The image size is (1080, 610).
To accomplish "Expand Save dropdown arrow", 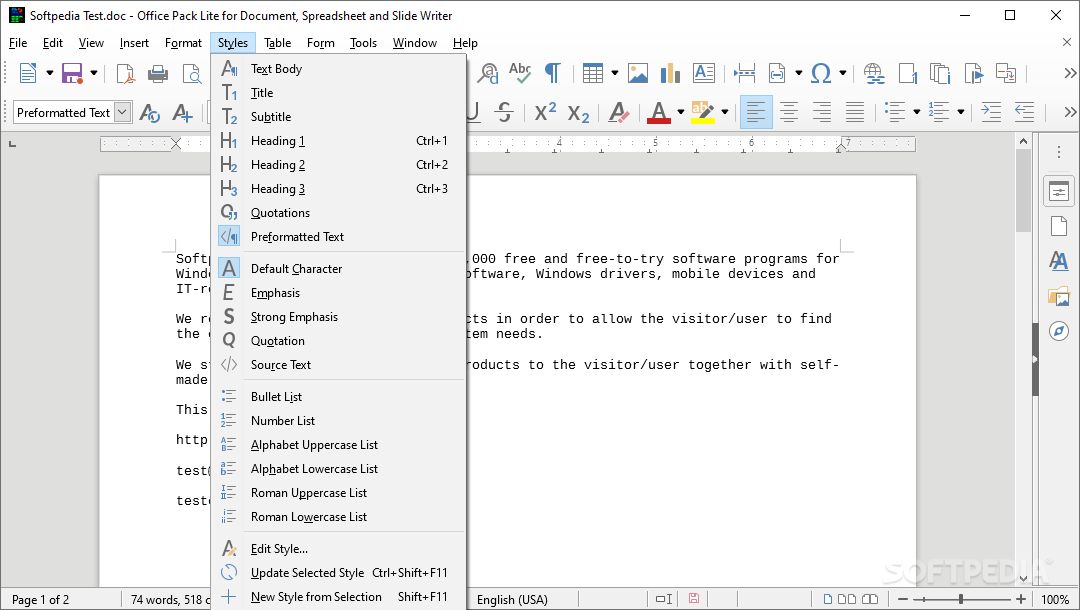I will pos(94,73).
